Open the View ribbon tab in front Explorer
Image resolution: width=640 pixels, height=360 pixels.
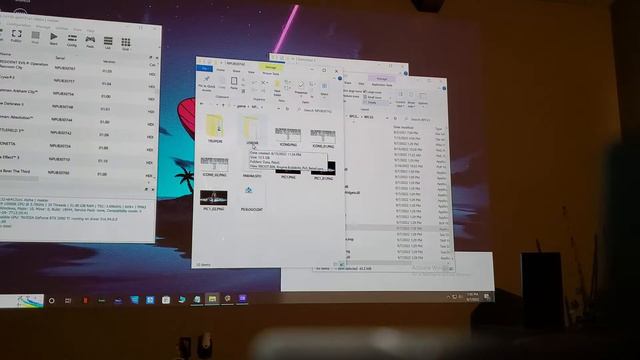(x=251, y=71)
